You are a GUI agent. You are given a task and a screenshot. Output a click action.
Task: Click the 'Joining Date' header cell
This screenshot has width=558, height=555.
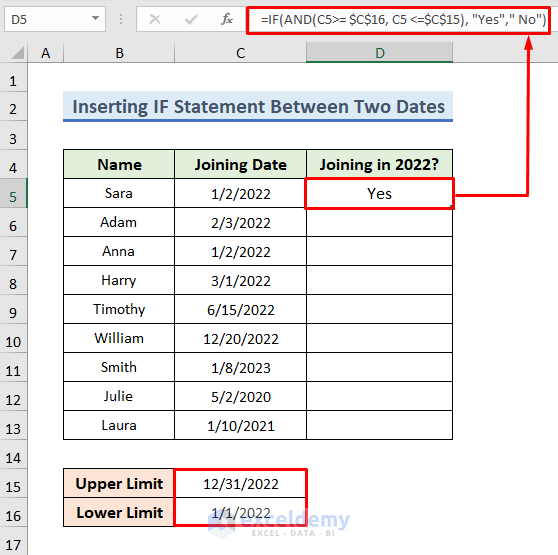[x=241, y=164]
